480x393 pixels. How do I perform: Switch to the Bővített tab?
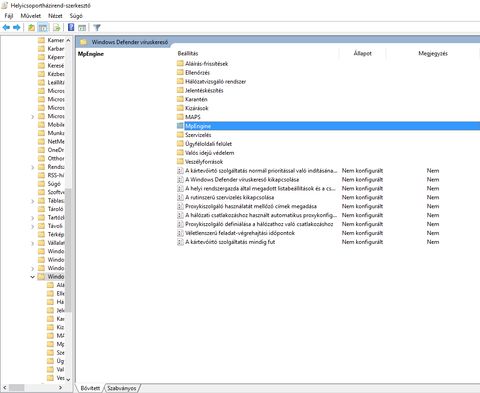click(90, 388)
